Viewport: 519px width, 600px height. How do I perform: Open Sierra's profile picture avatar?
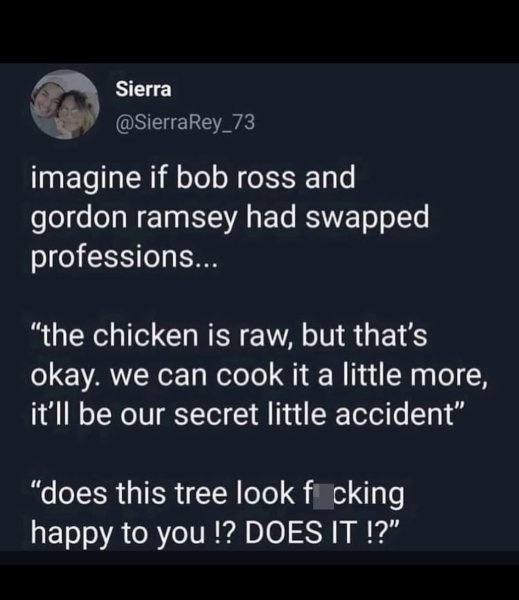click(65, 104)
